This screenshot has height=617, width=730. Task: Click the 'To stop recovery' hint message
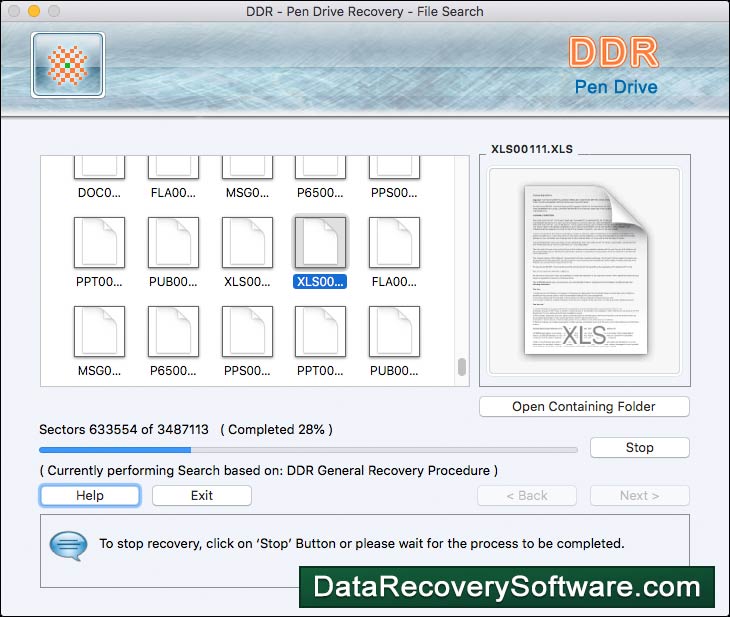click(x=362, y=543)
